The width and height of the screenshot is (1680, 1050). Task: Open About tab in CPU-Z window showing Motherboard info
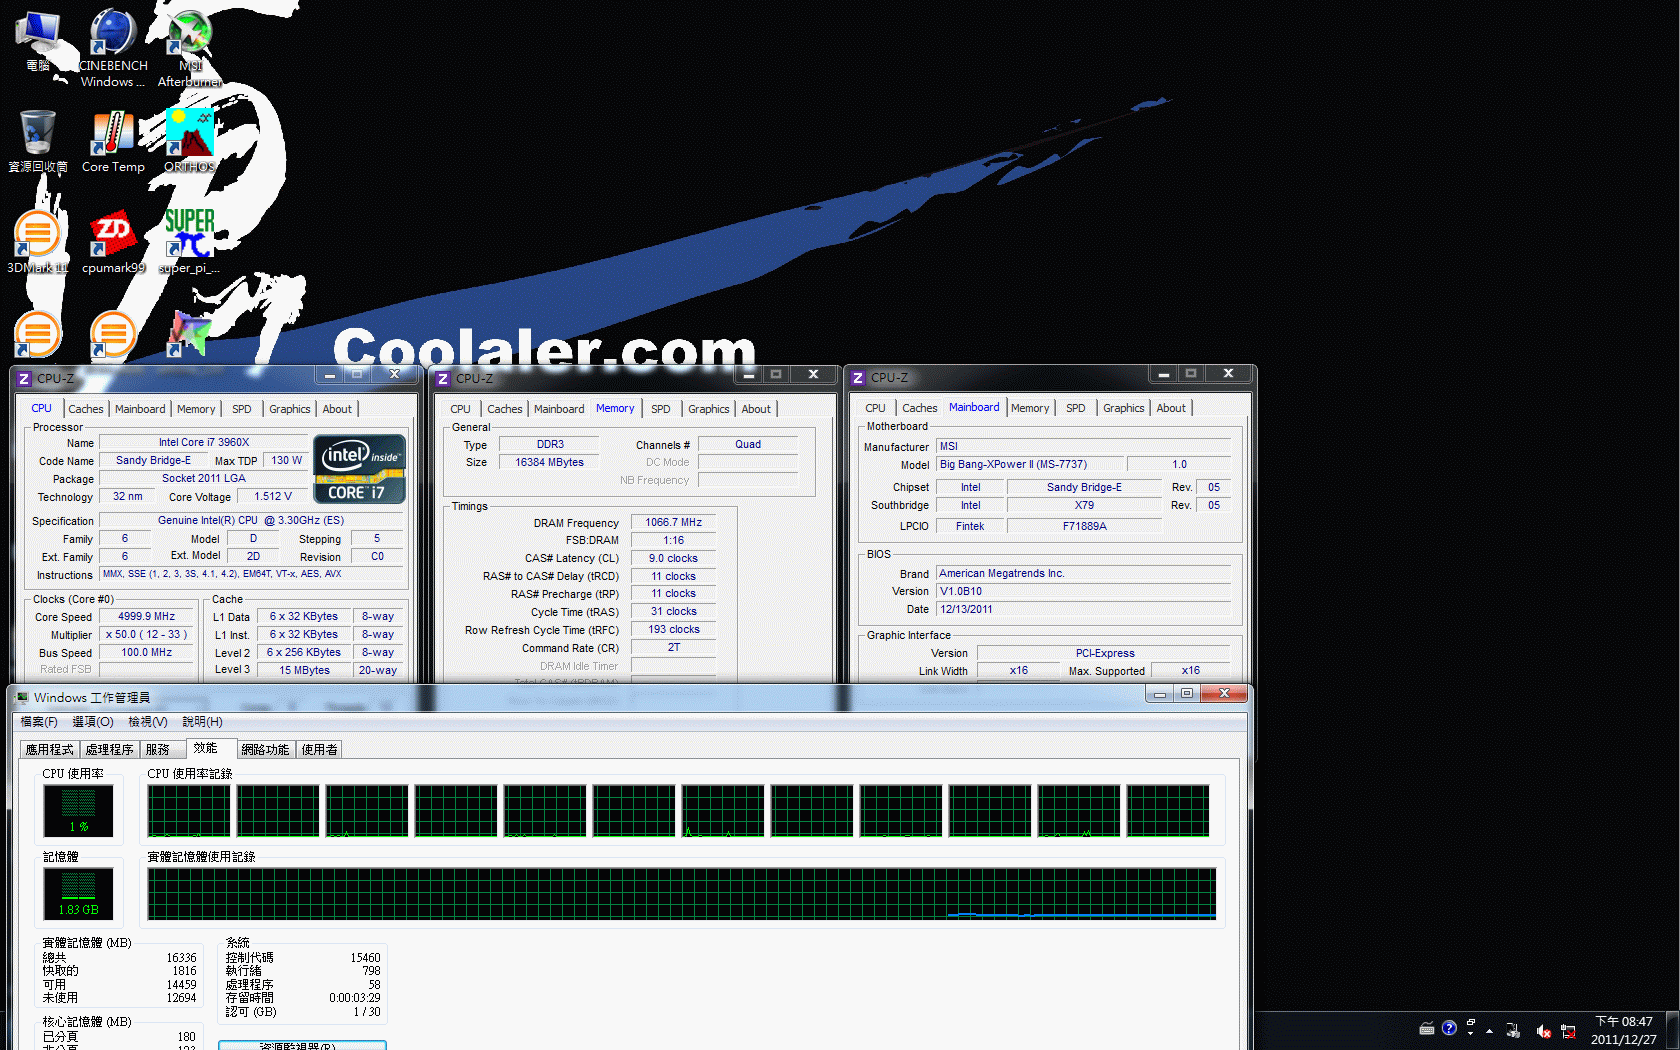1171,408
